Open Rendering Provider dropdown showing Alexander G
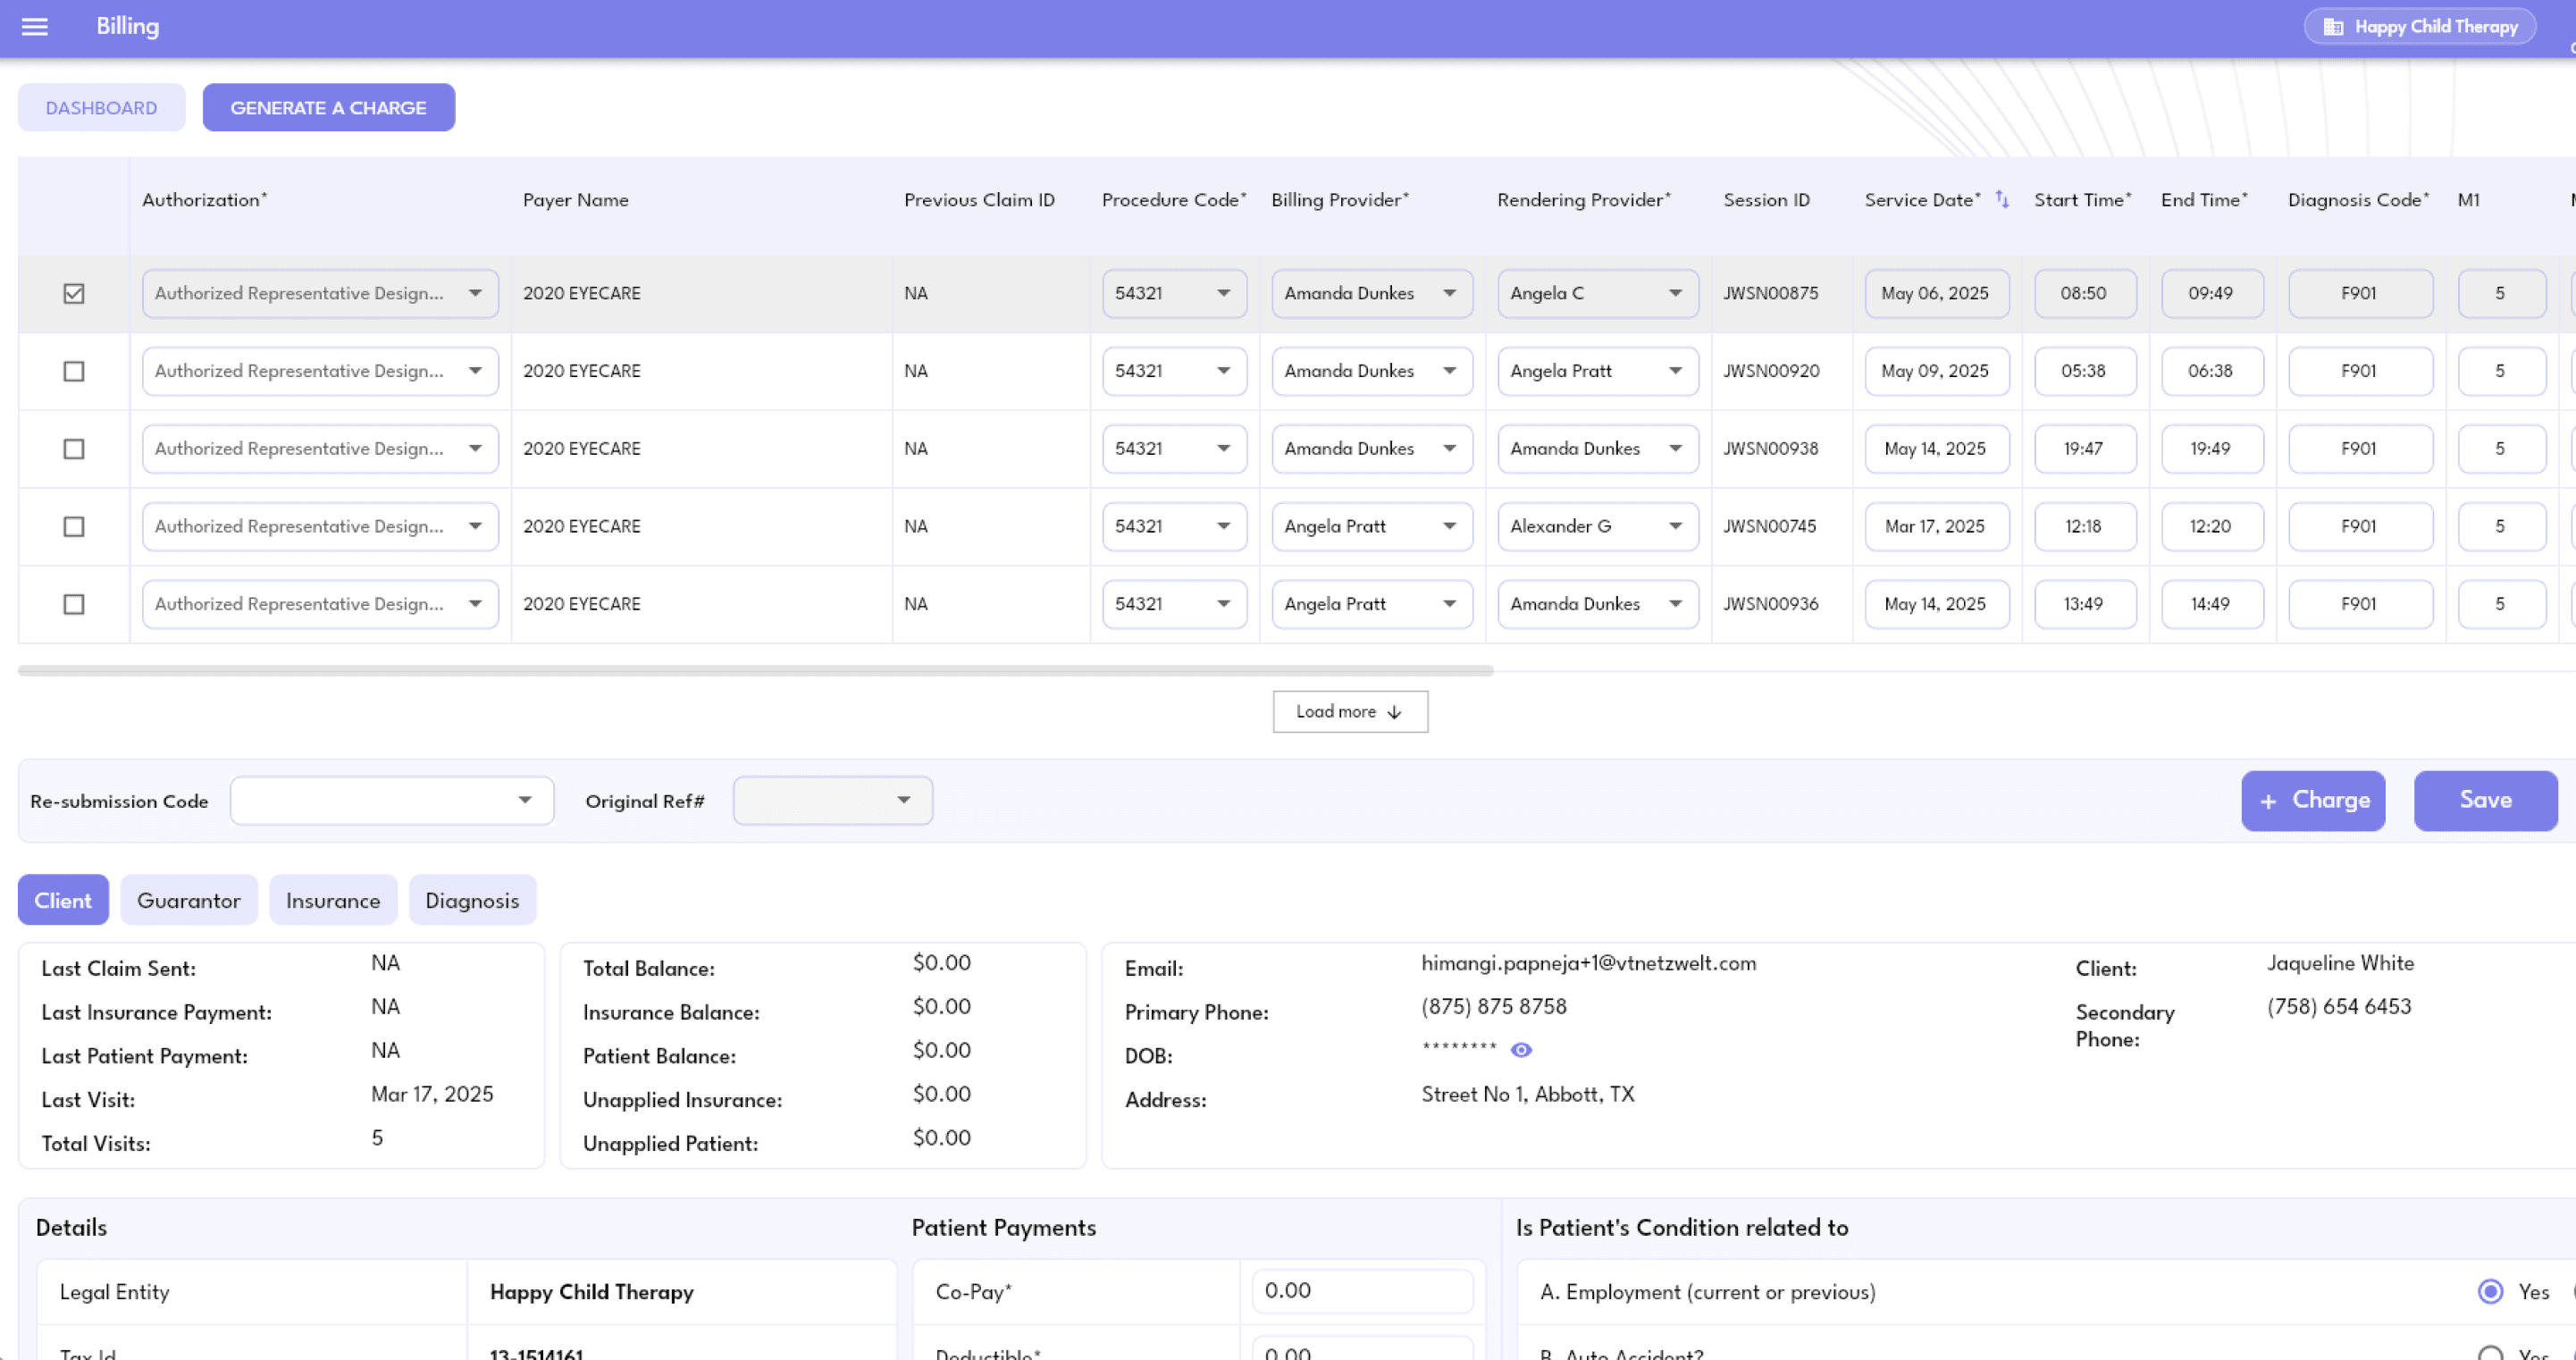Screen dimensions: 2576x1360 (x=1597, y=527)
